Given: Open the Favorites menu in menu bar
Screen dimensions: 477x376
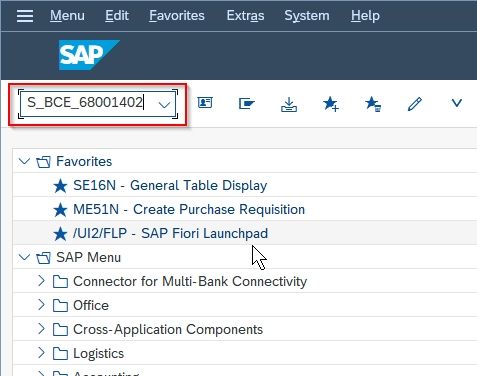Looking at the screenshot, I should point(177,16).
